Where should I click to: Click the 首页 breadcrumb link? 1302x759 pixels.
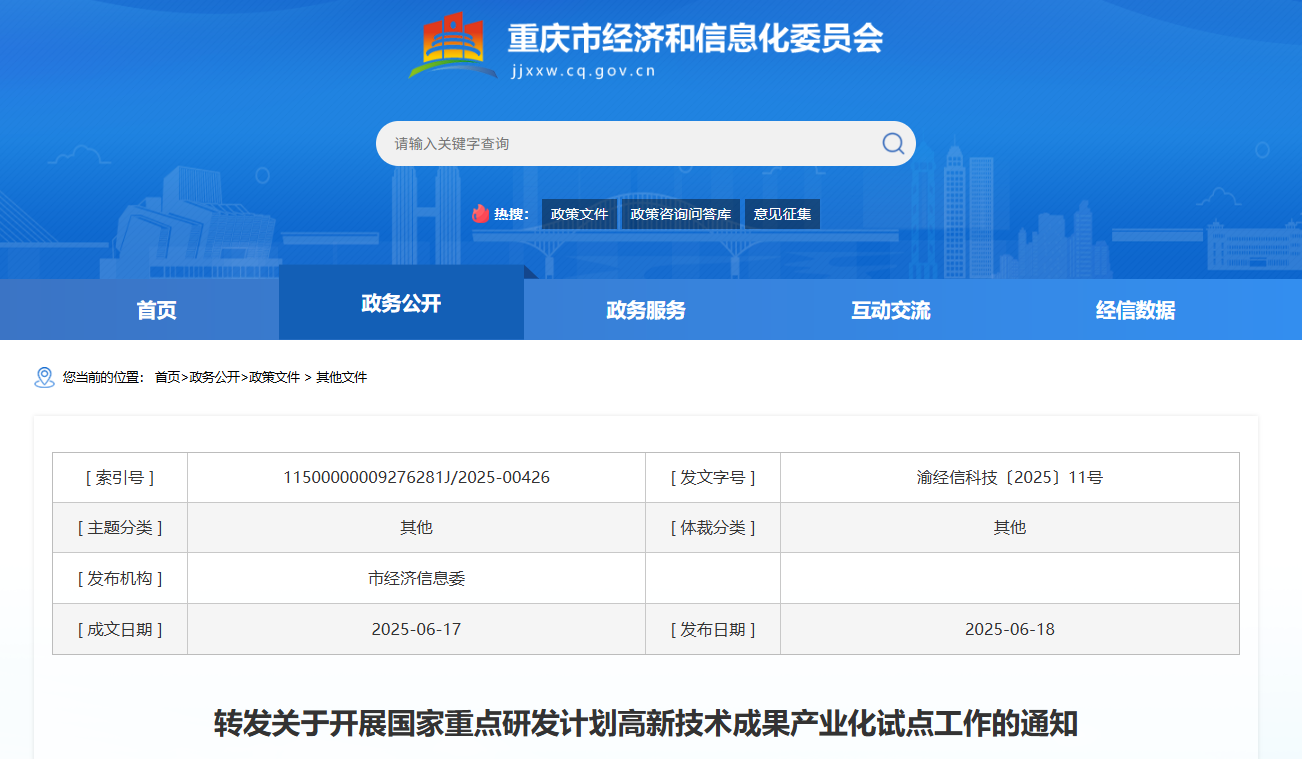167,377
